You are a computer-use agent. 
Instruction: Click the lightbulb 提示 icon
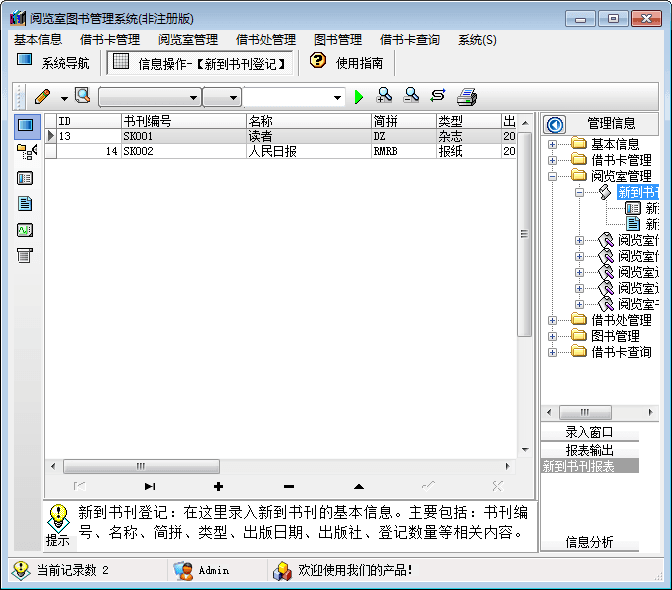click(58, 518)
